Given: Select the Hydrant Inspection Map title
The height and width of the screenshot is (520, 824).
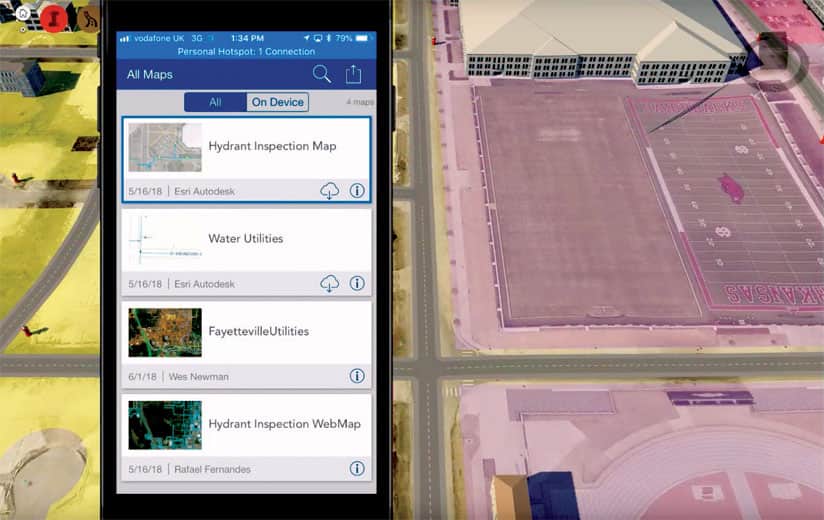Looking at the screenshot, I should pyautogui.click(x=272, y=146).
